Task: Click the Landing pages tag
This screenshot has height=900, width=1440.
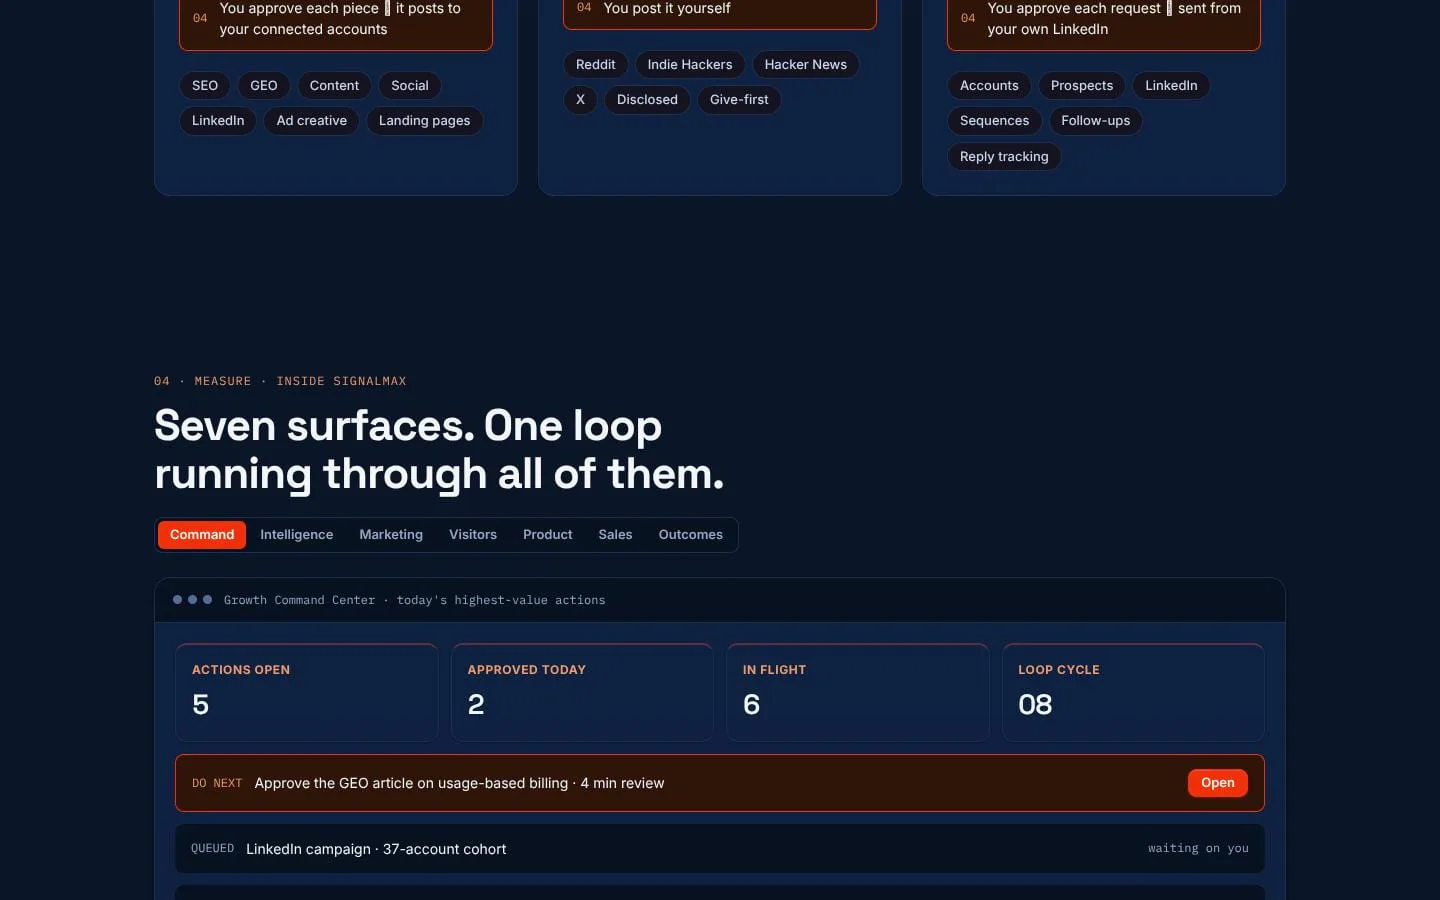Action: (425, 121)
